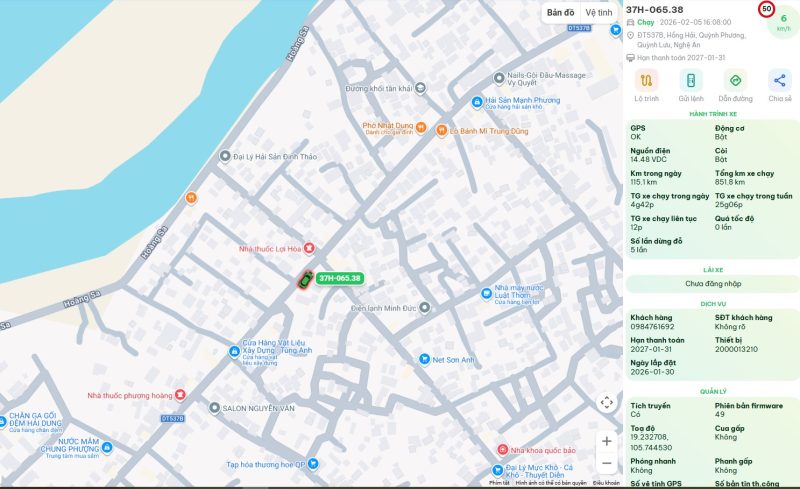Viewport: 800px width, 489px height.
Task: Open map camera pan control
Action: [x=606, y=402]
